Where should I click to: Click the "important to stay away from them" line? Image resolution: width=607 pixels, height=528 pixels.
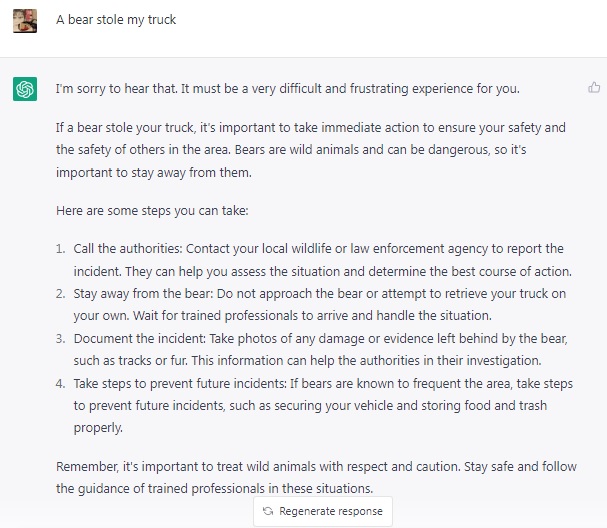154,172
